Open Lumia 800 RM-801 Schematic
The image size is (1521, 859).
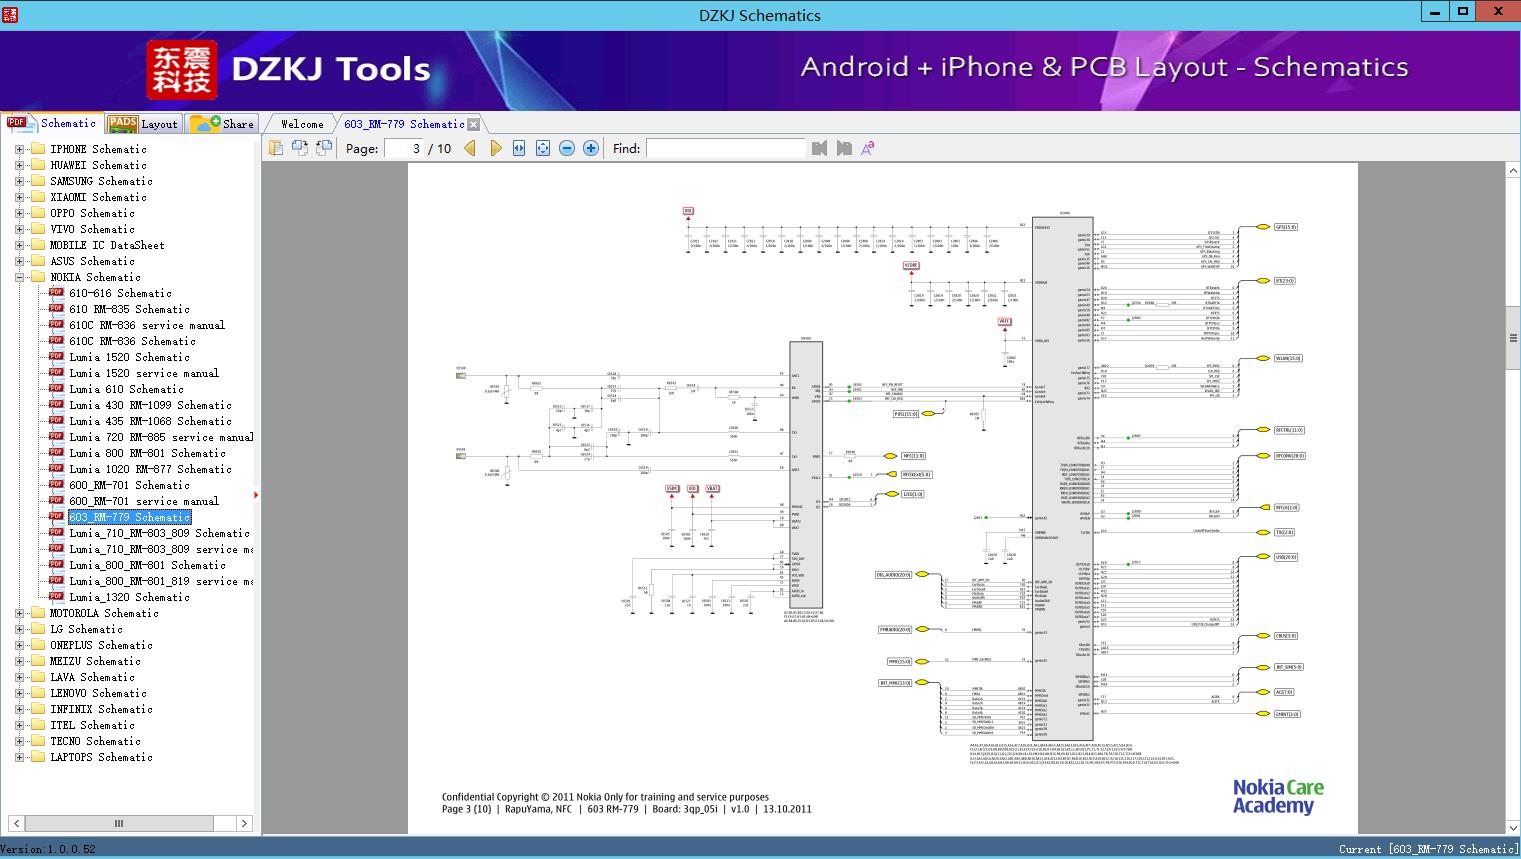click(x=147, y=453)
